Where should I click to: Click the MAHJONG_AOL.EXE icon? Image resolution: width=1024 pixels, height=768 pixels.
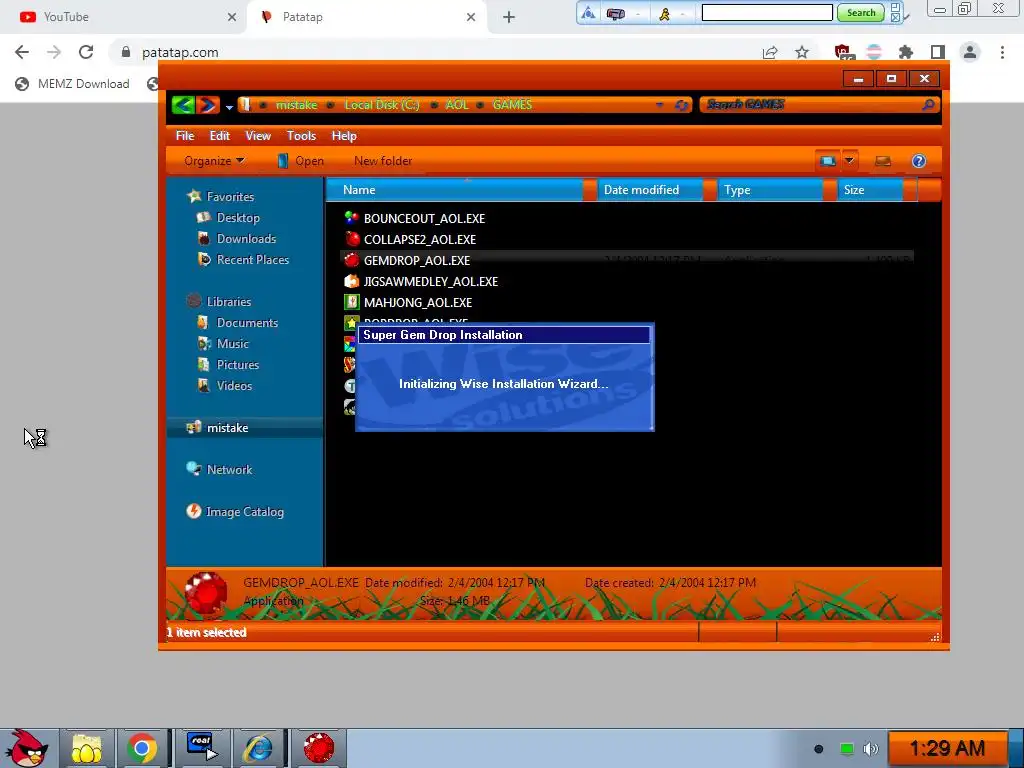pos(351,302)
